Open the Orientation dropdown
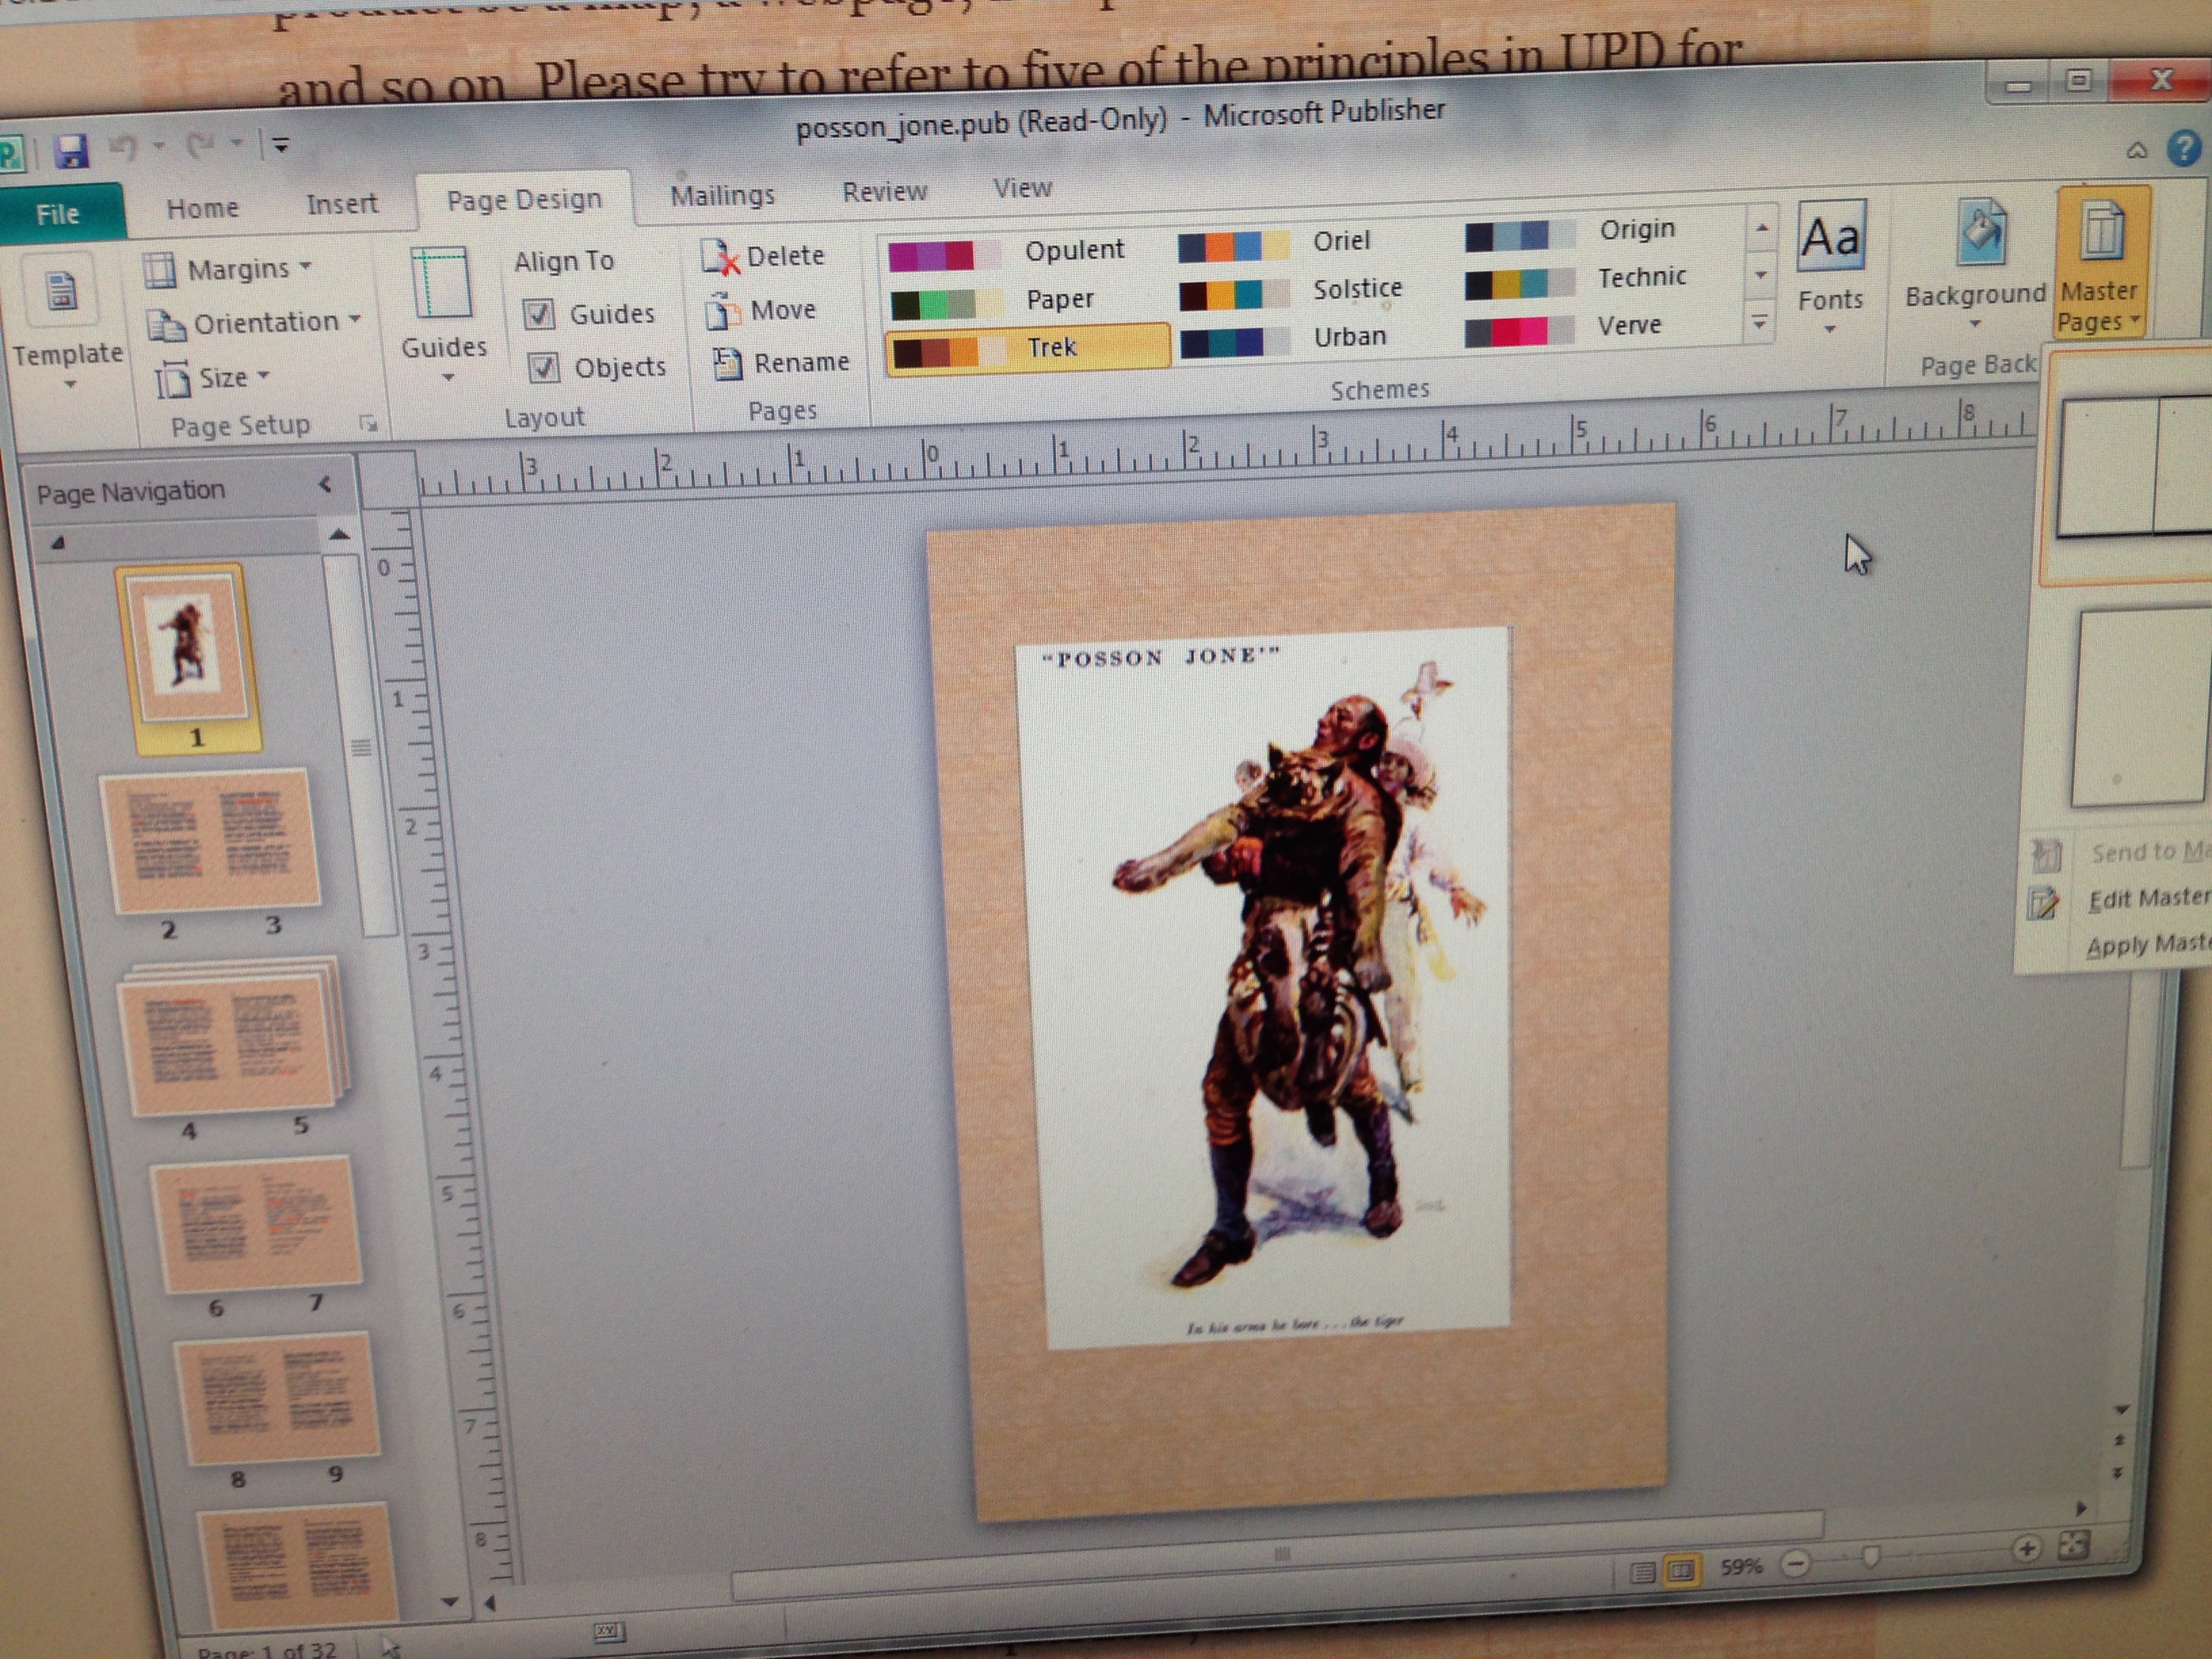 (x=254, y=323)
